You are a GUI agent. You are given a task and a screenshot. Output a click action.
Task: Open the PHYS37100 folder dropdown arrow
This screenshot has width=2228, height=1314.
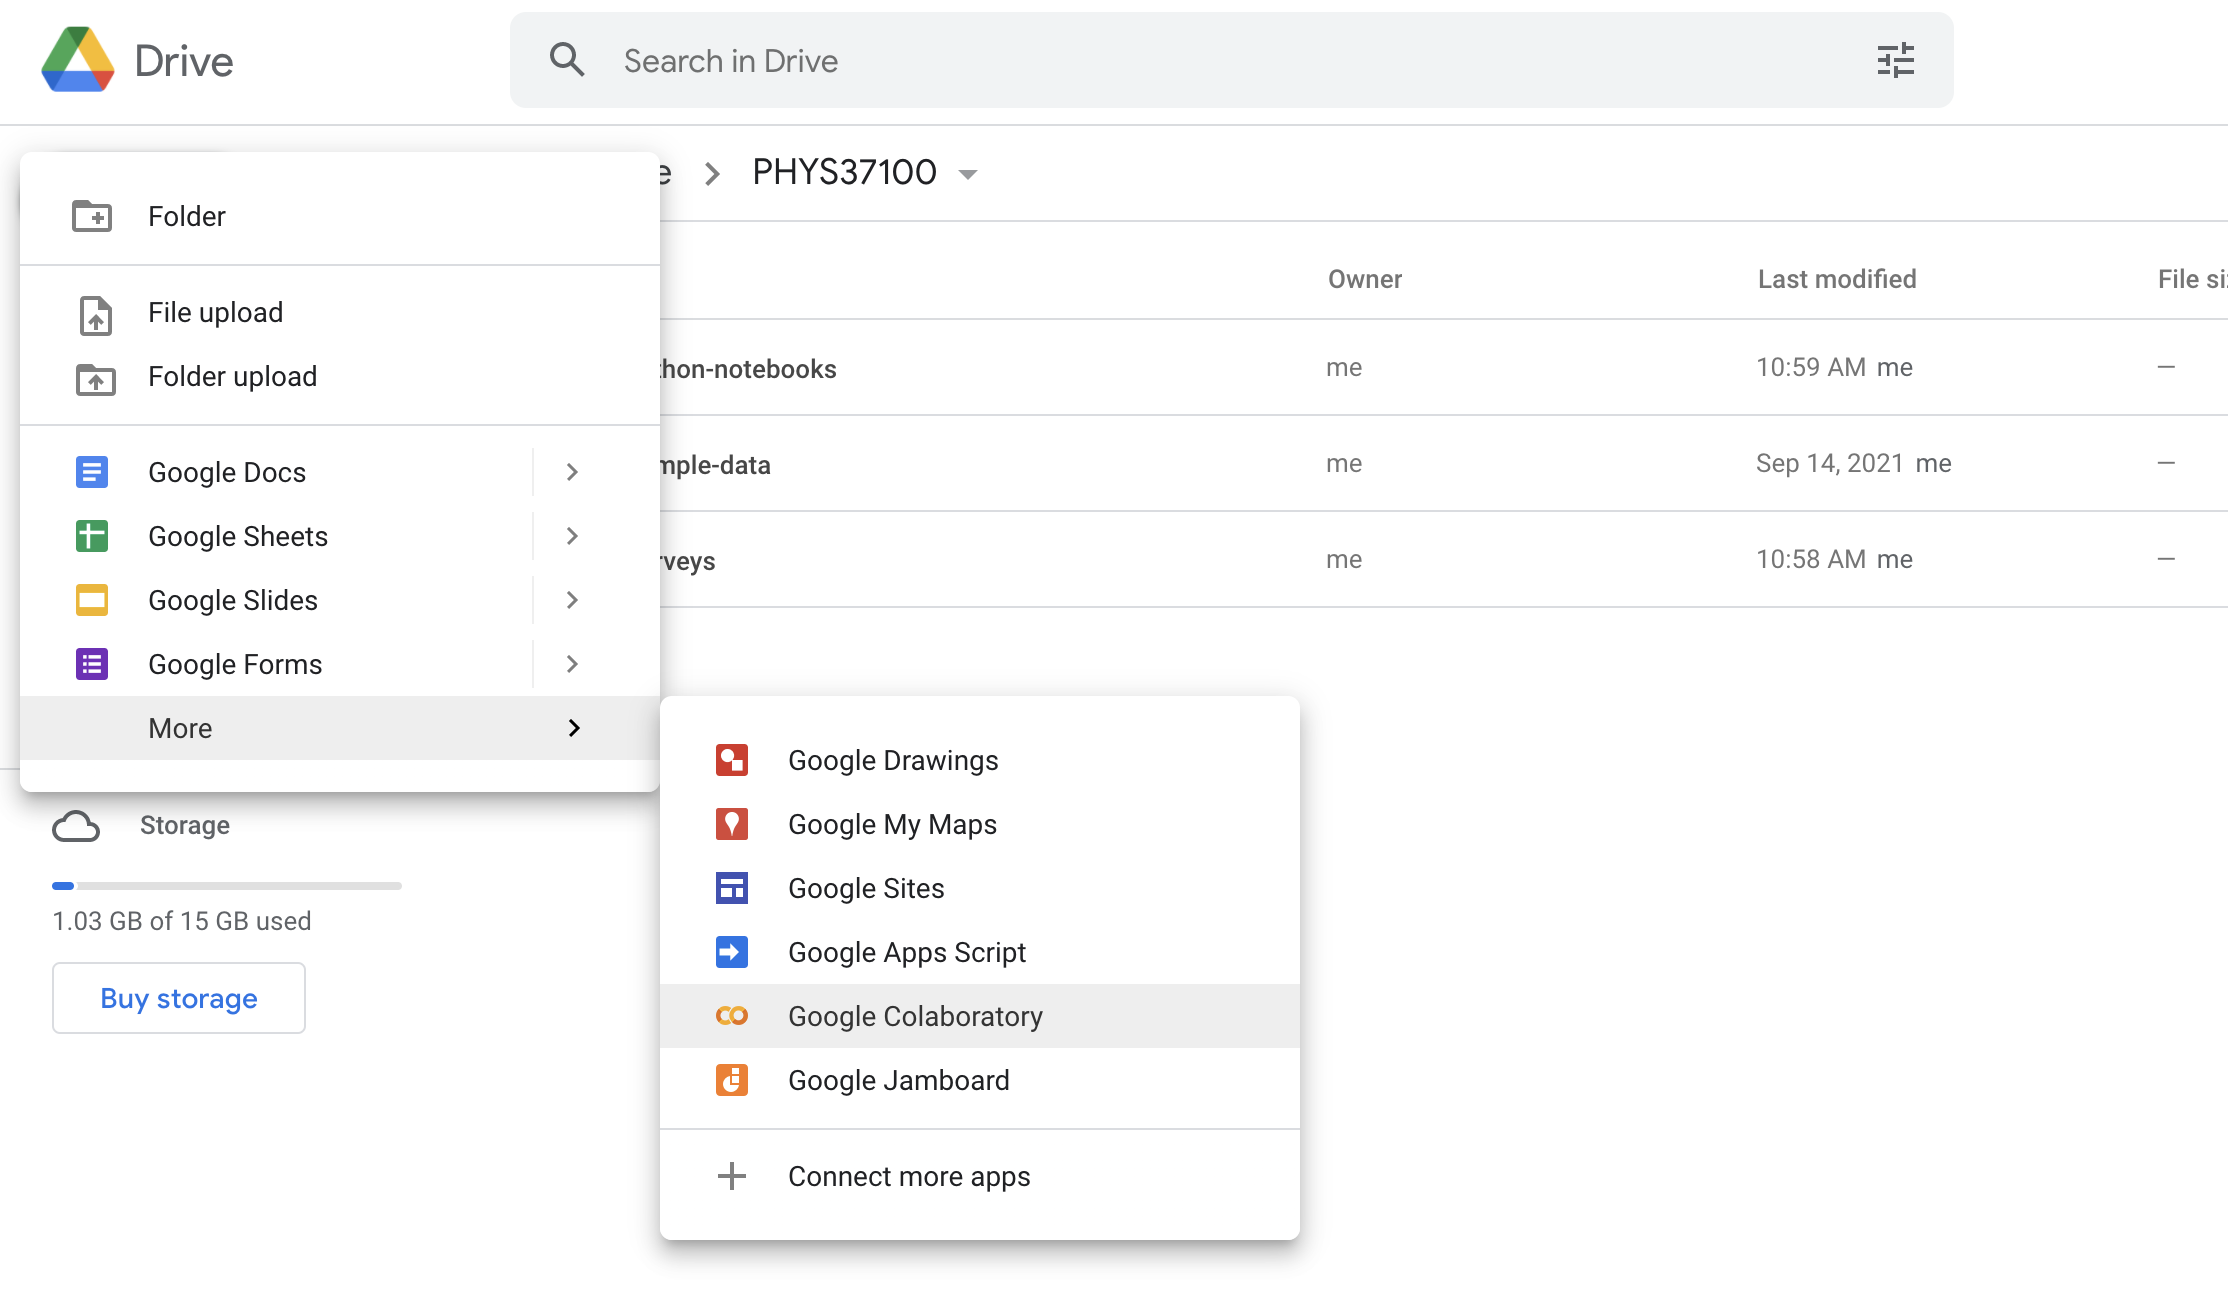(x=967, y=174)
